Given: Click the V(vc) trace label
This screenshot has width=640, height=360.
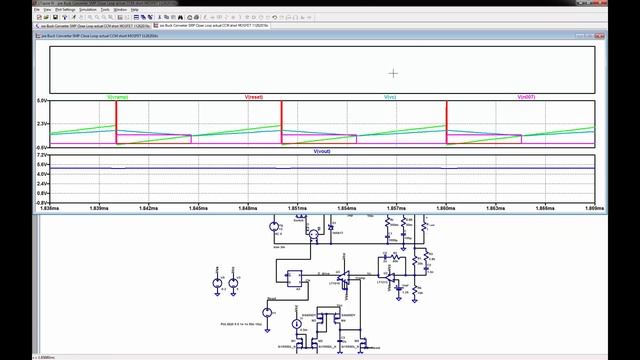Looking at the screenshot, I should (390, 97).
